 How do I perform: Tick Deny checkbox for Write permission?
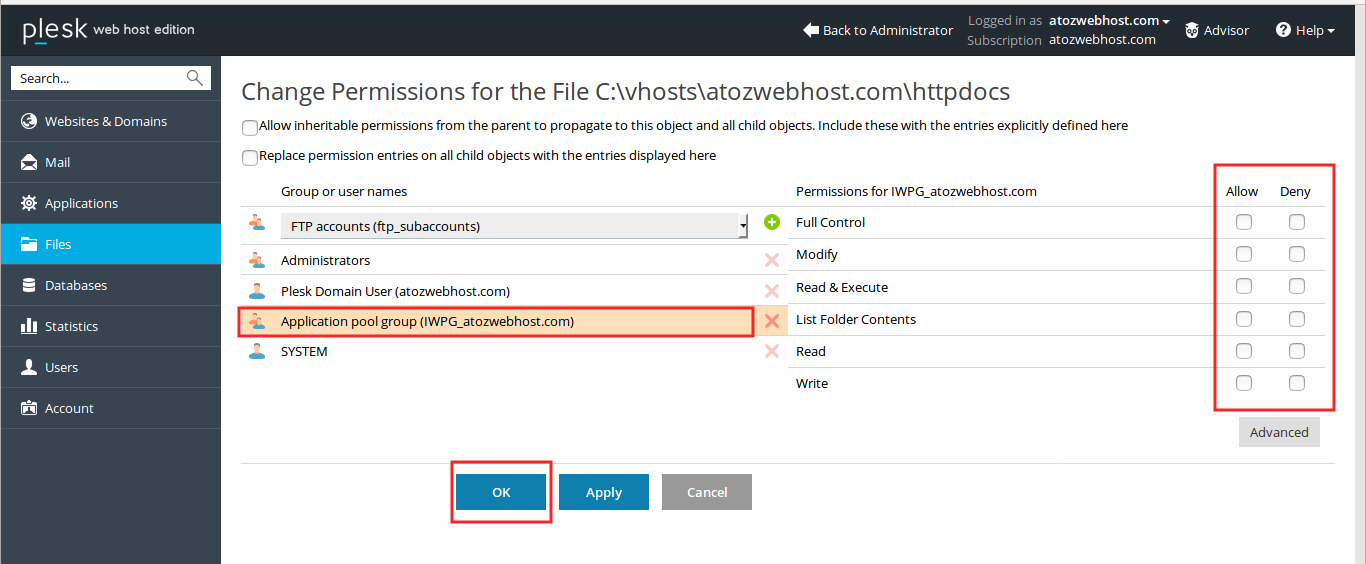(1297, 383)
